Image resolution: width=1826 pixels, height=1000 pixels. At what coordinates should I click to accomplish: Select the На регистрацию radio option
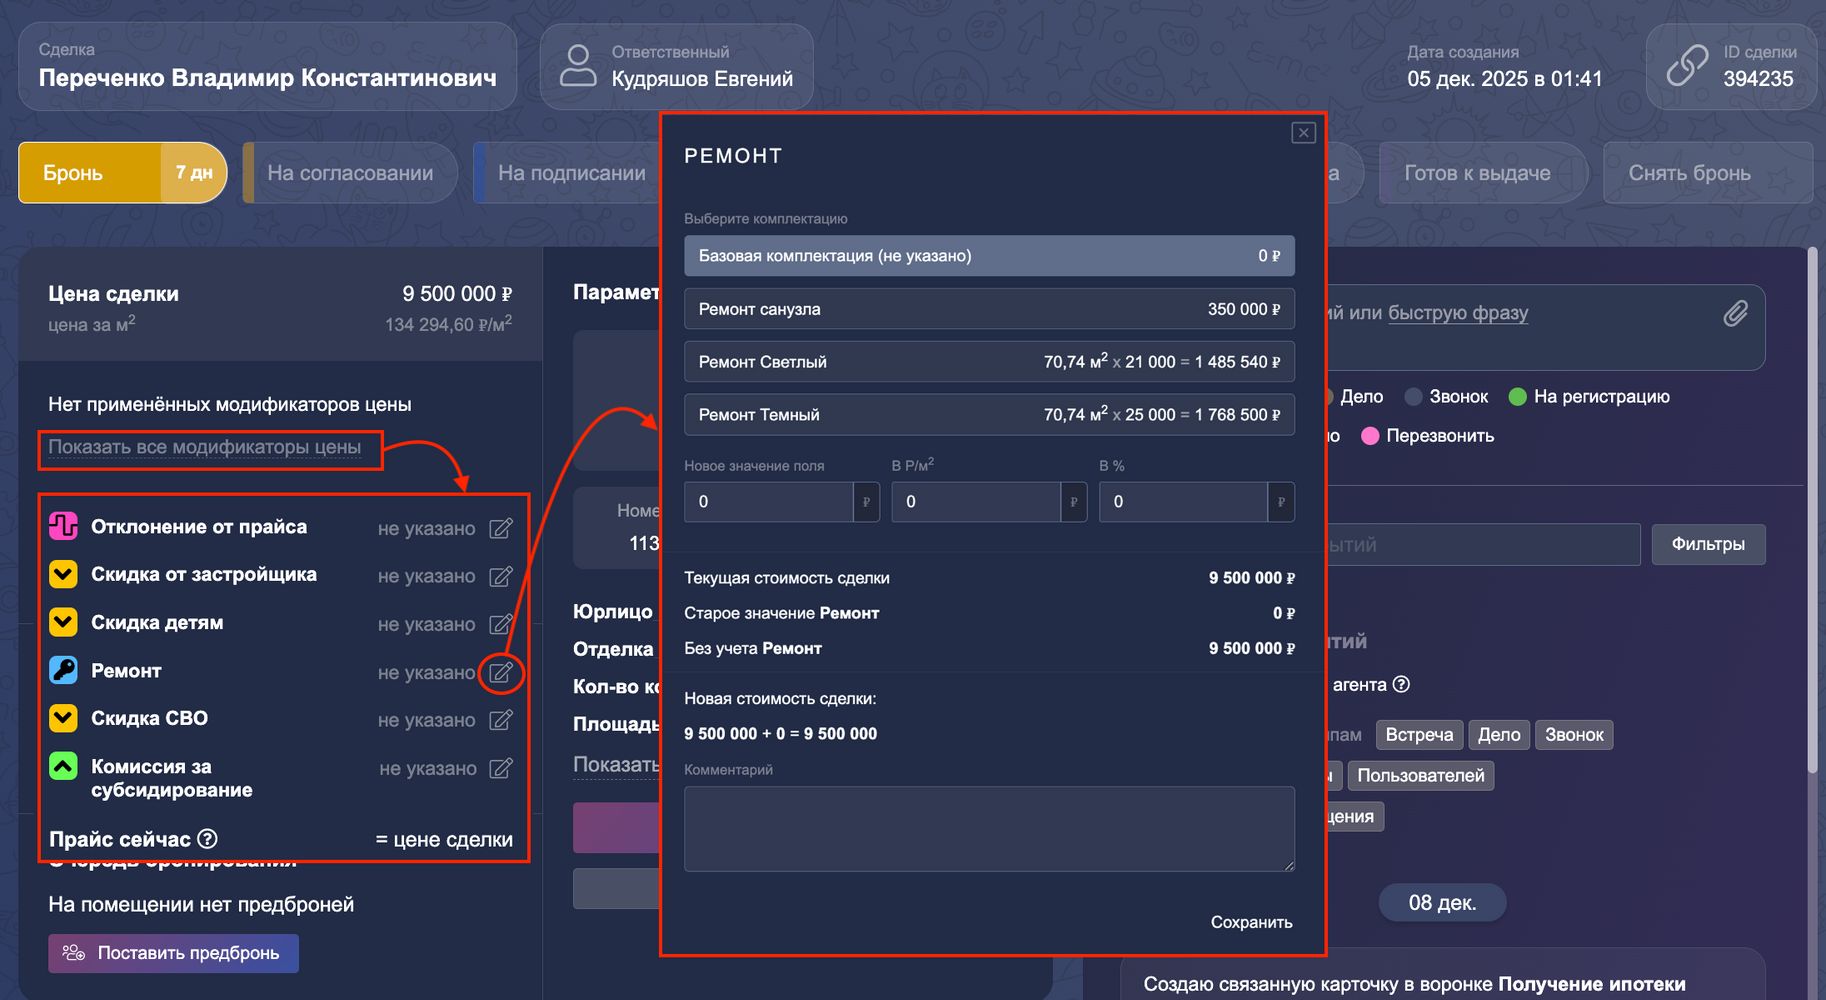pyautogui.click(x=1518, y=397)
